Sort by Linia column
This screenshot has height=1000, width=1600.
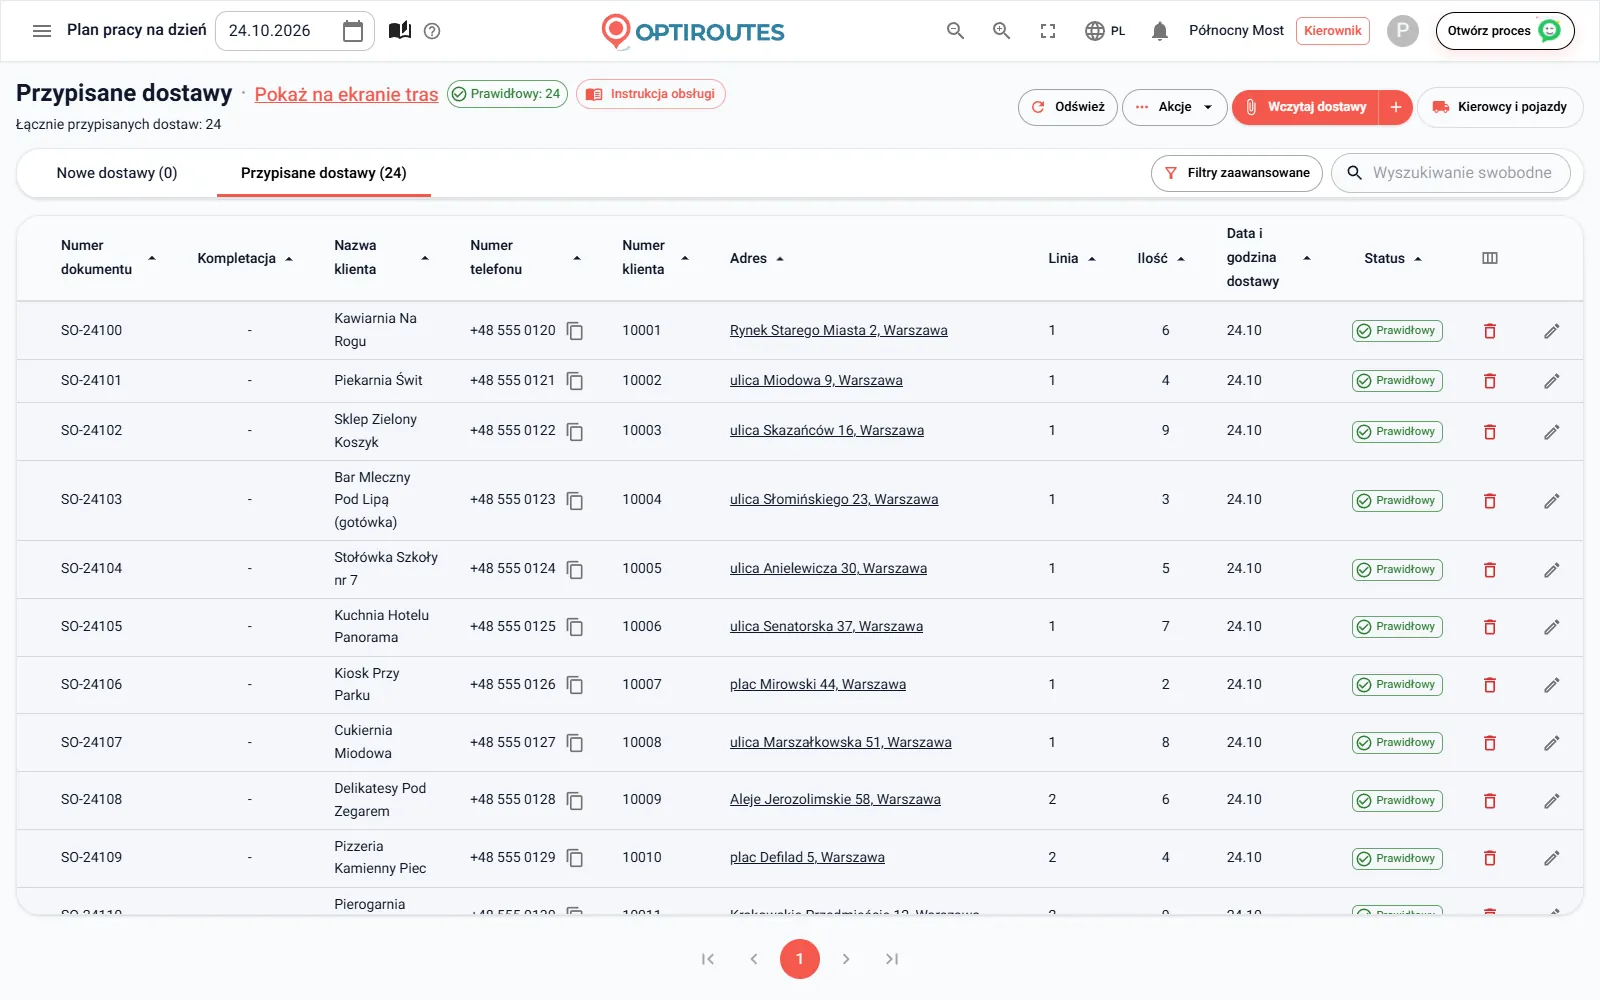(1072, 258)
